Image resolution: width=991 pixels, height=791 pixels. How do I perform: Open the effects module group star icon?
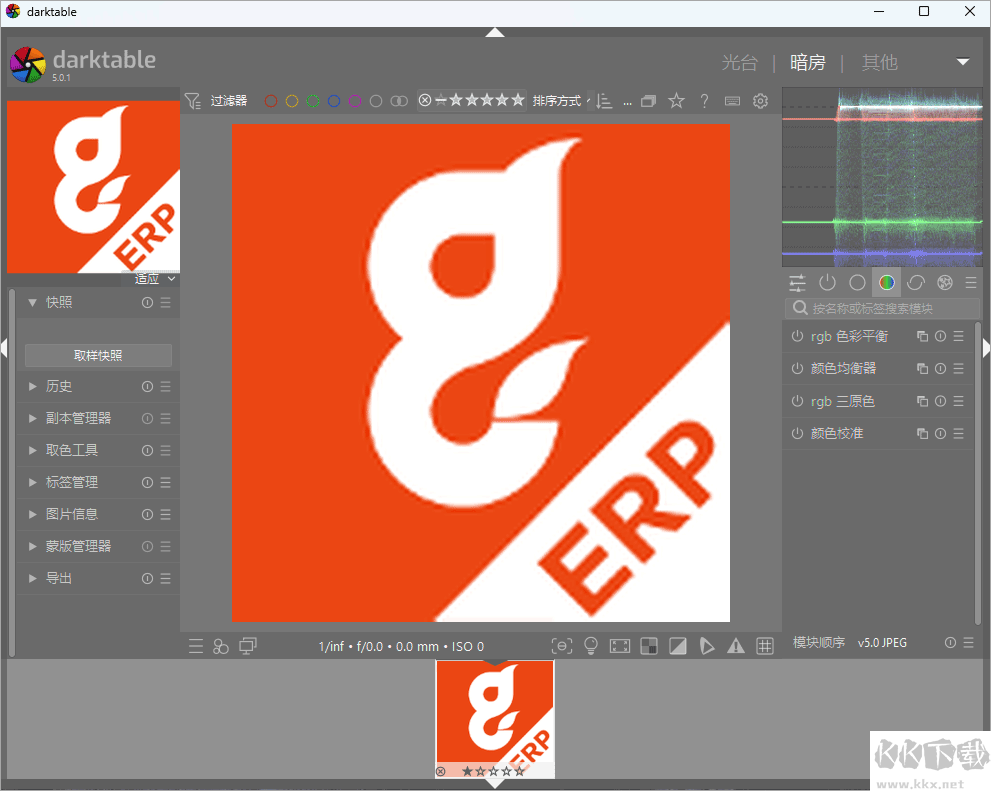click(x=943, y=283)
